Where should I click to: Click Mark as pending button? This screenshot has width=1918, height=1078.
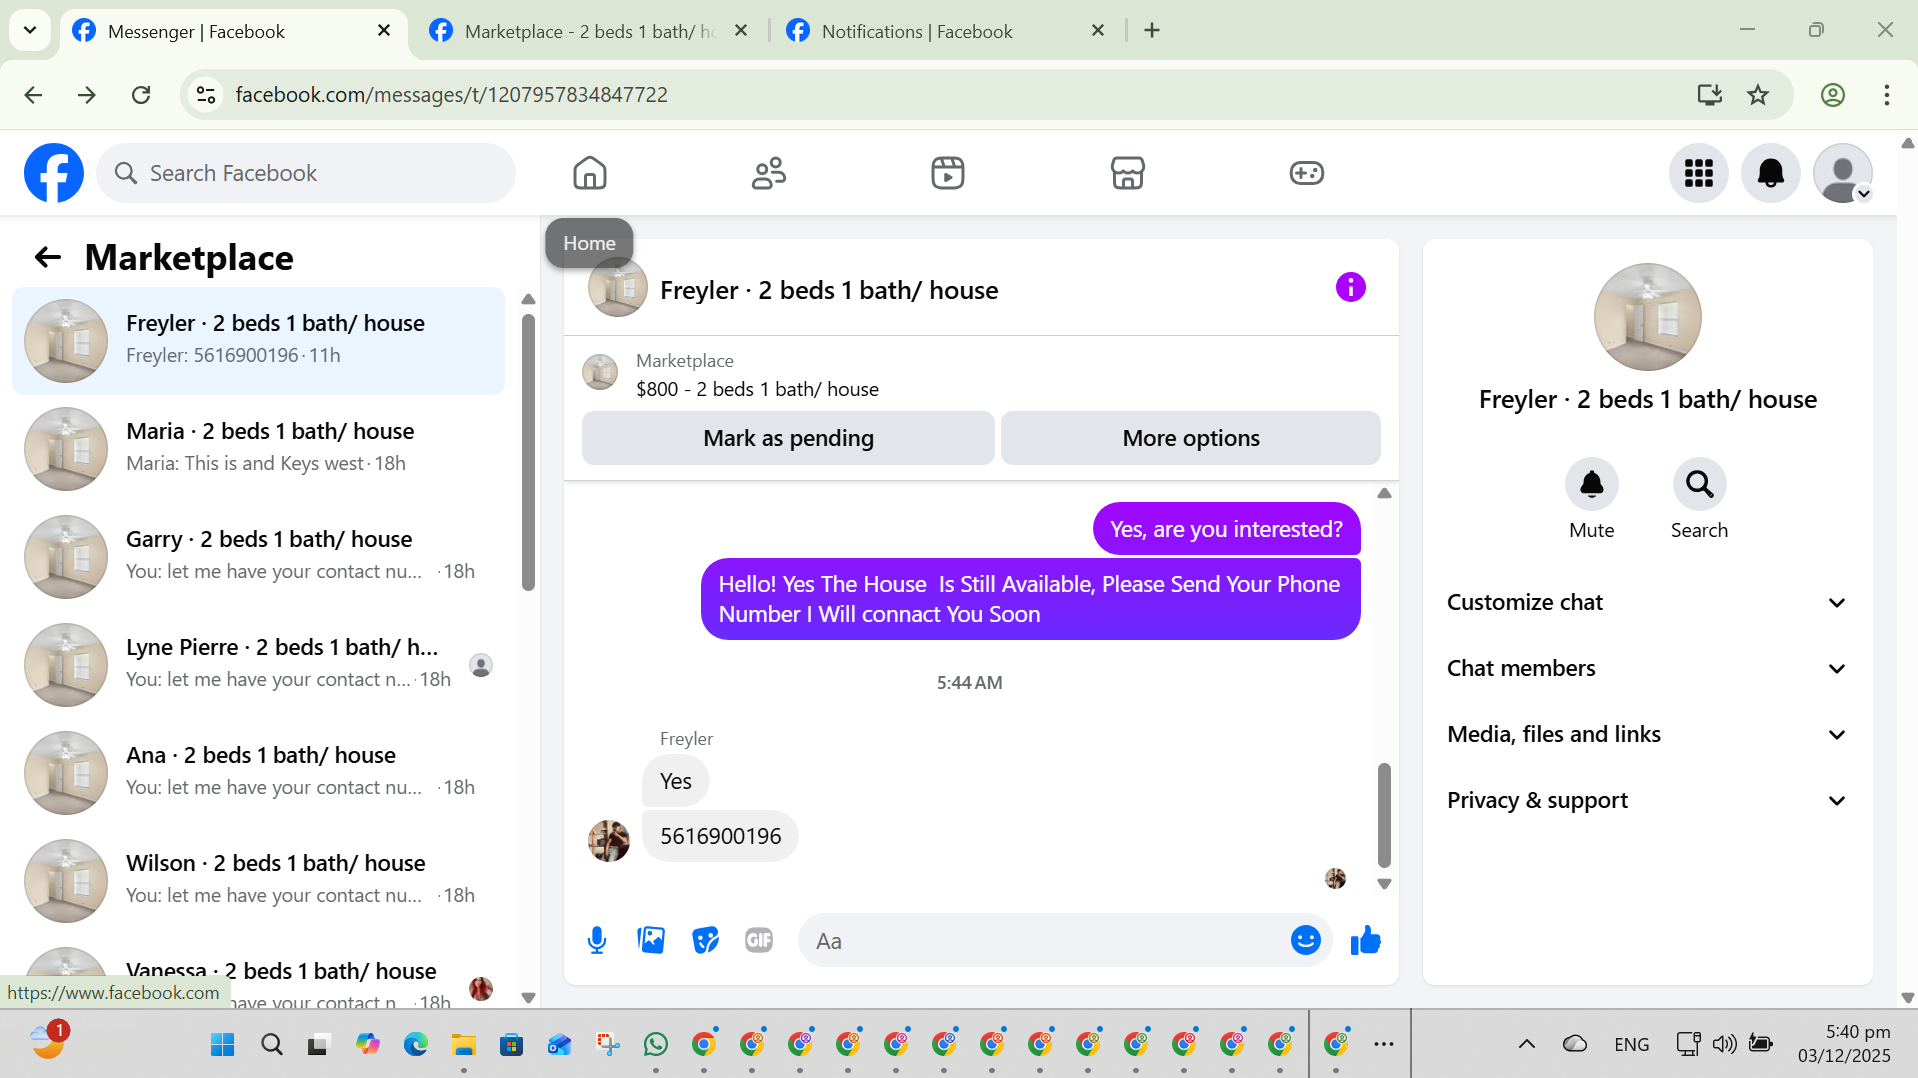click(788, 438)
